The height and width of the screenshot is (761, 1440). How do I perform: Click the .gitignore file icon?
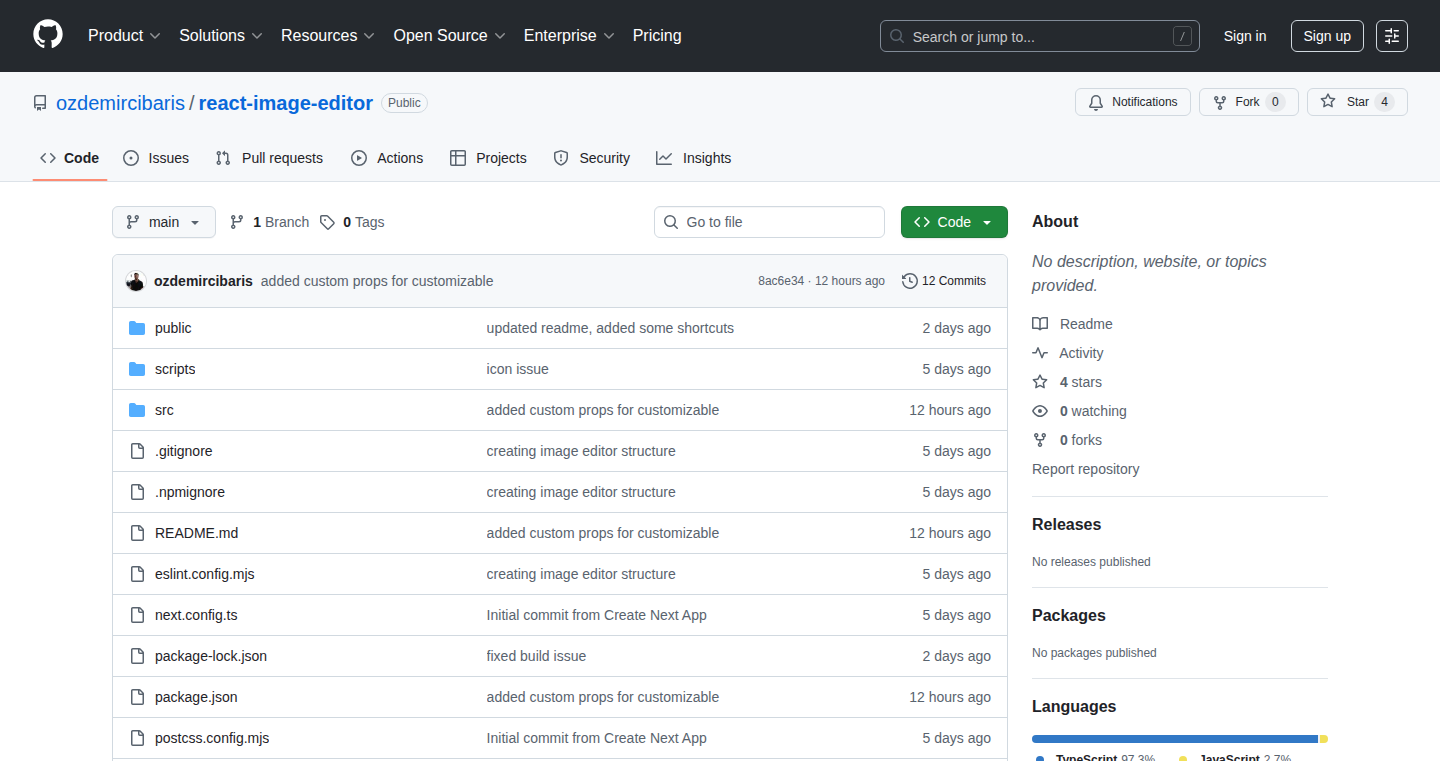(x=137, y=451)
